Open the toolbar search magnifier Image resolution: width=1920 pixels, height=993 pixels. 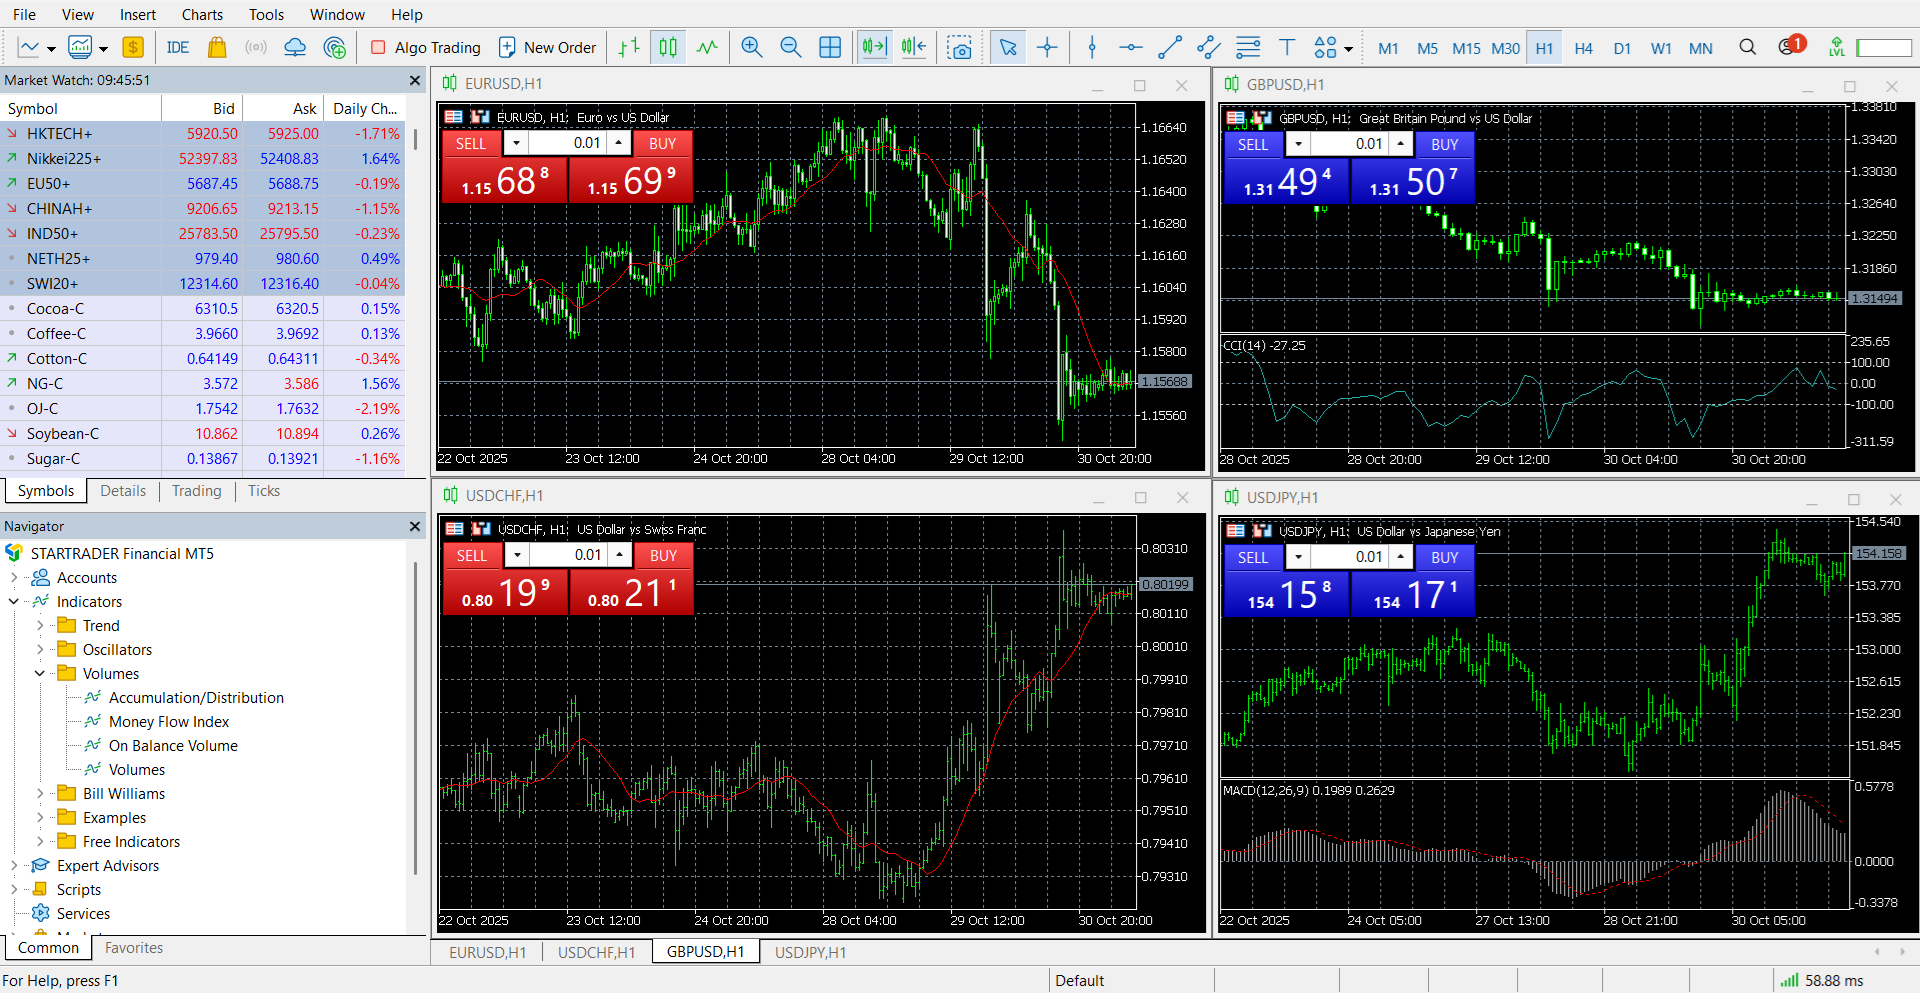pos(1748,47)
